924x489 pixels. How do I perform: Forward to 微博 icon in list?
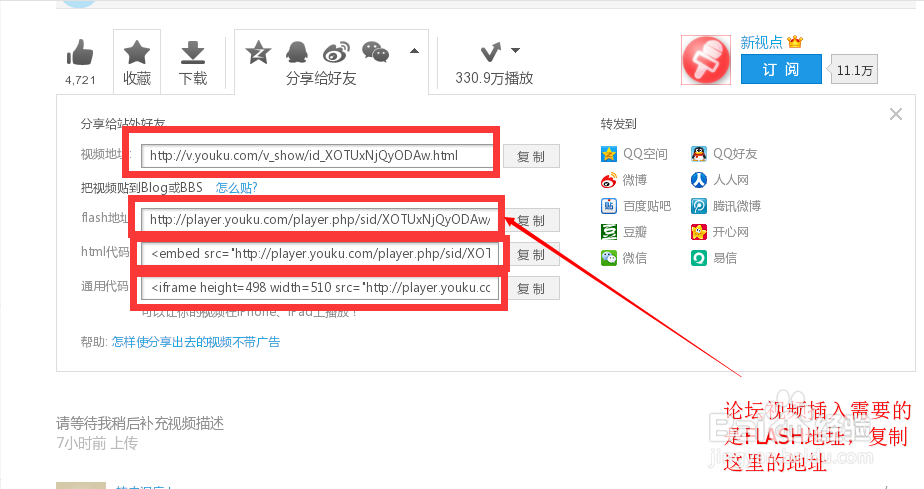tap(609, 180)
